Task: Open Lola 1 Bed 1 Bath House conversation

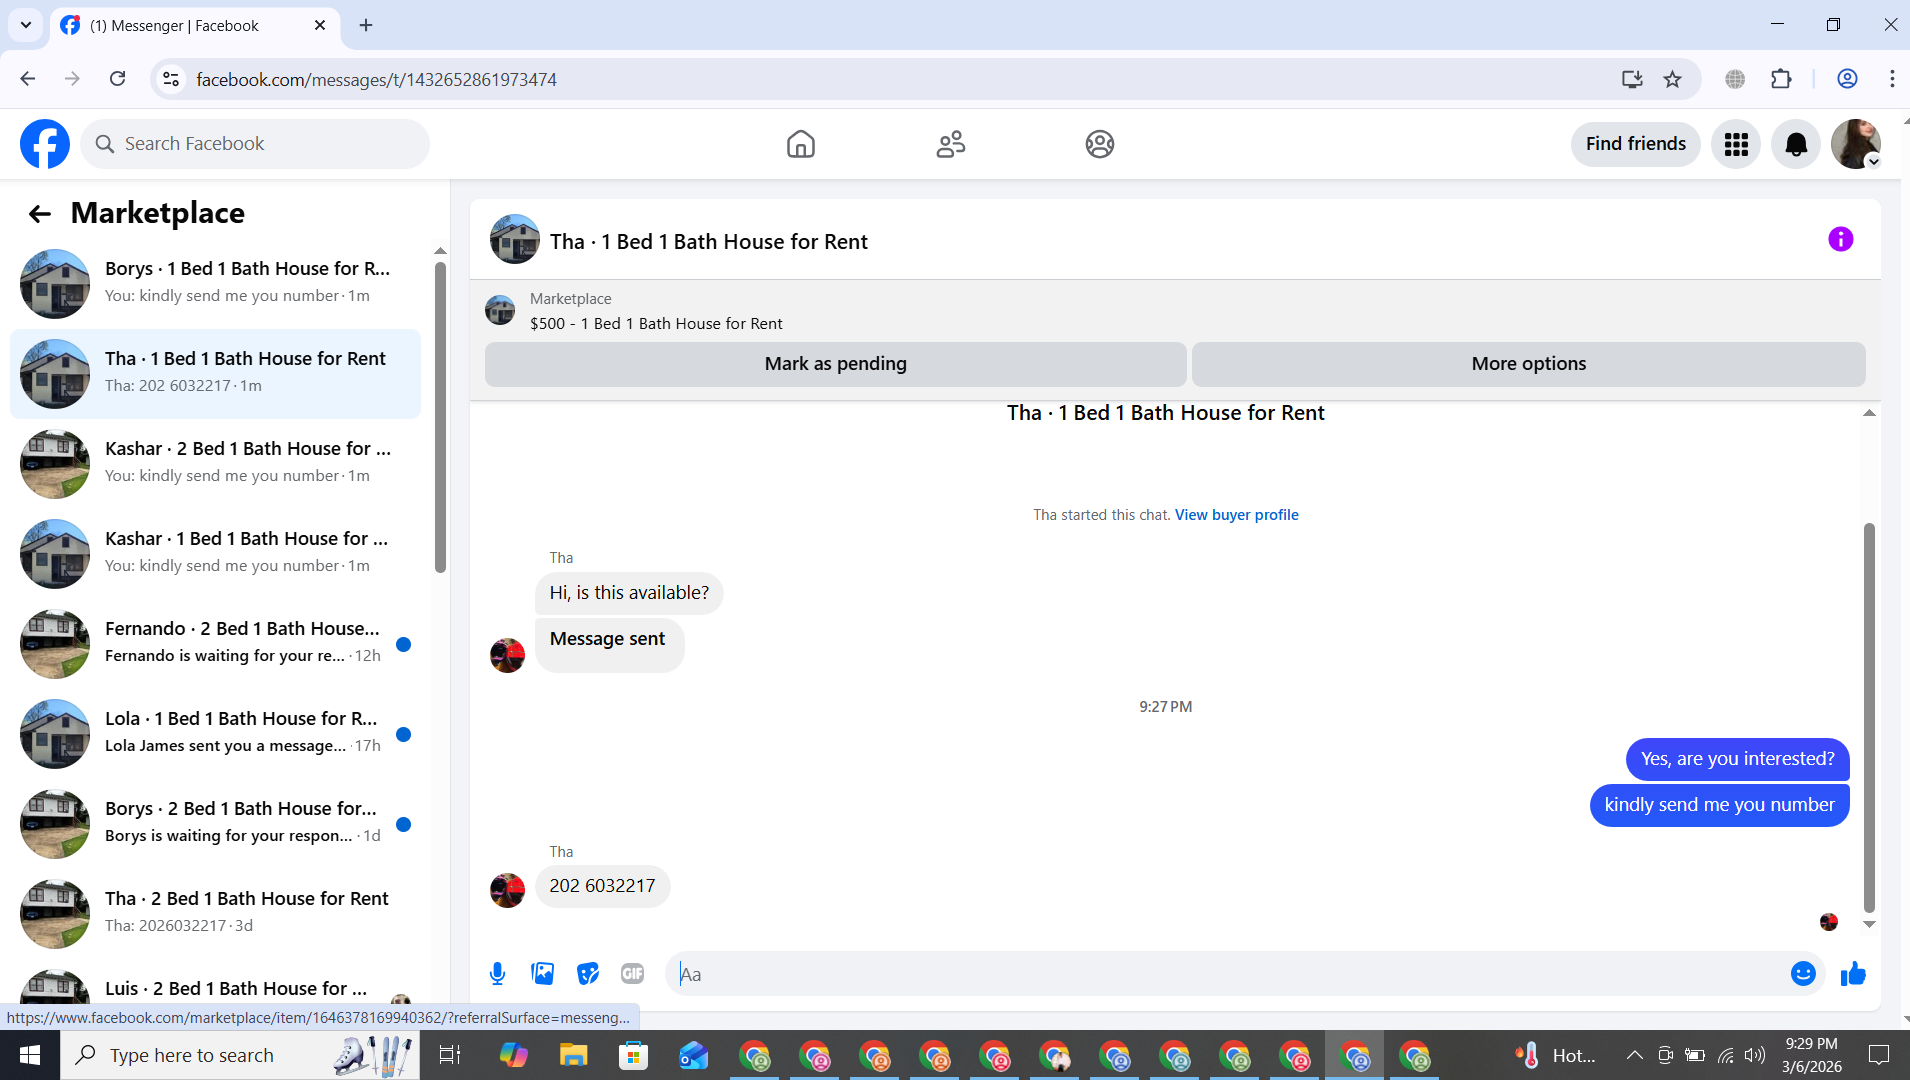Action: pyautogui.click(x=215, y=733)
